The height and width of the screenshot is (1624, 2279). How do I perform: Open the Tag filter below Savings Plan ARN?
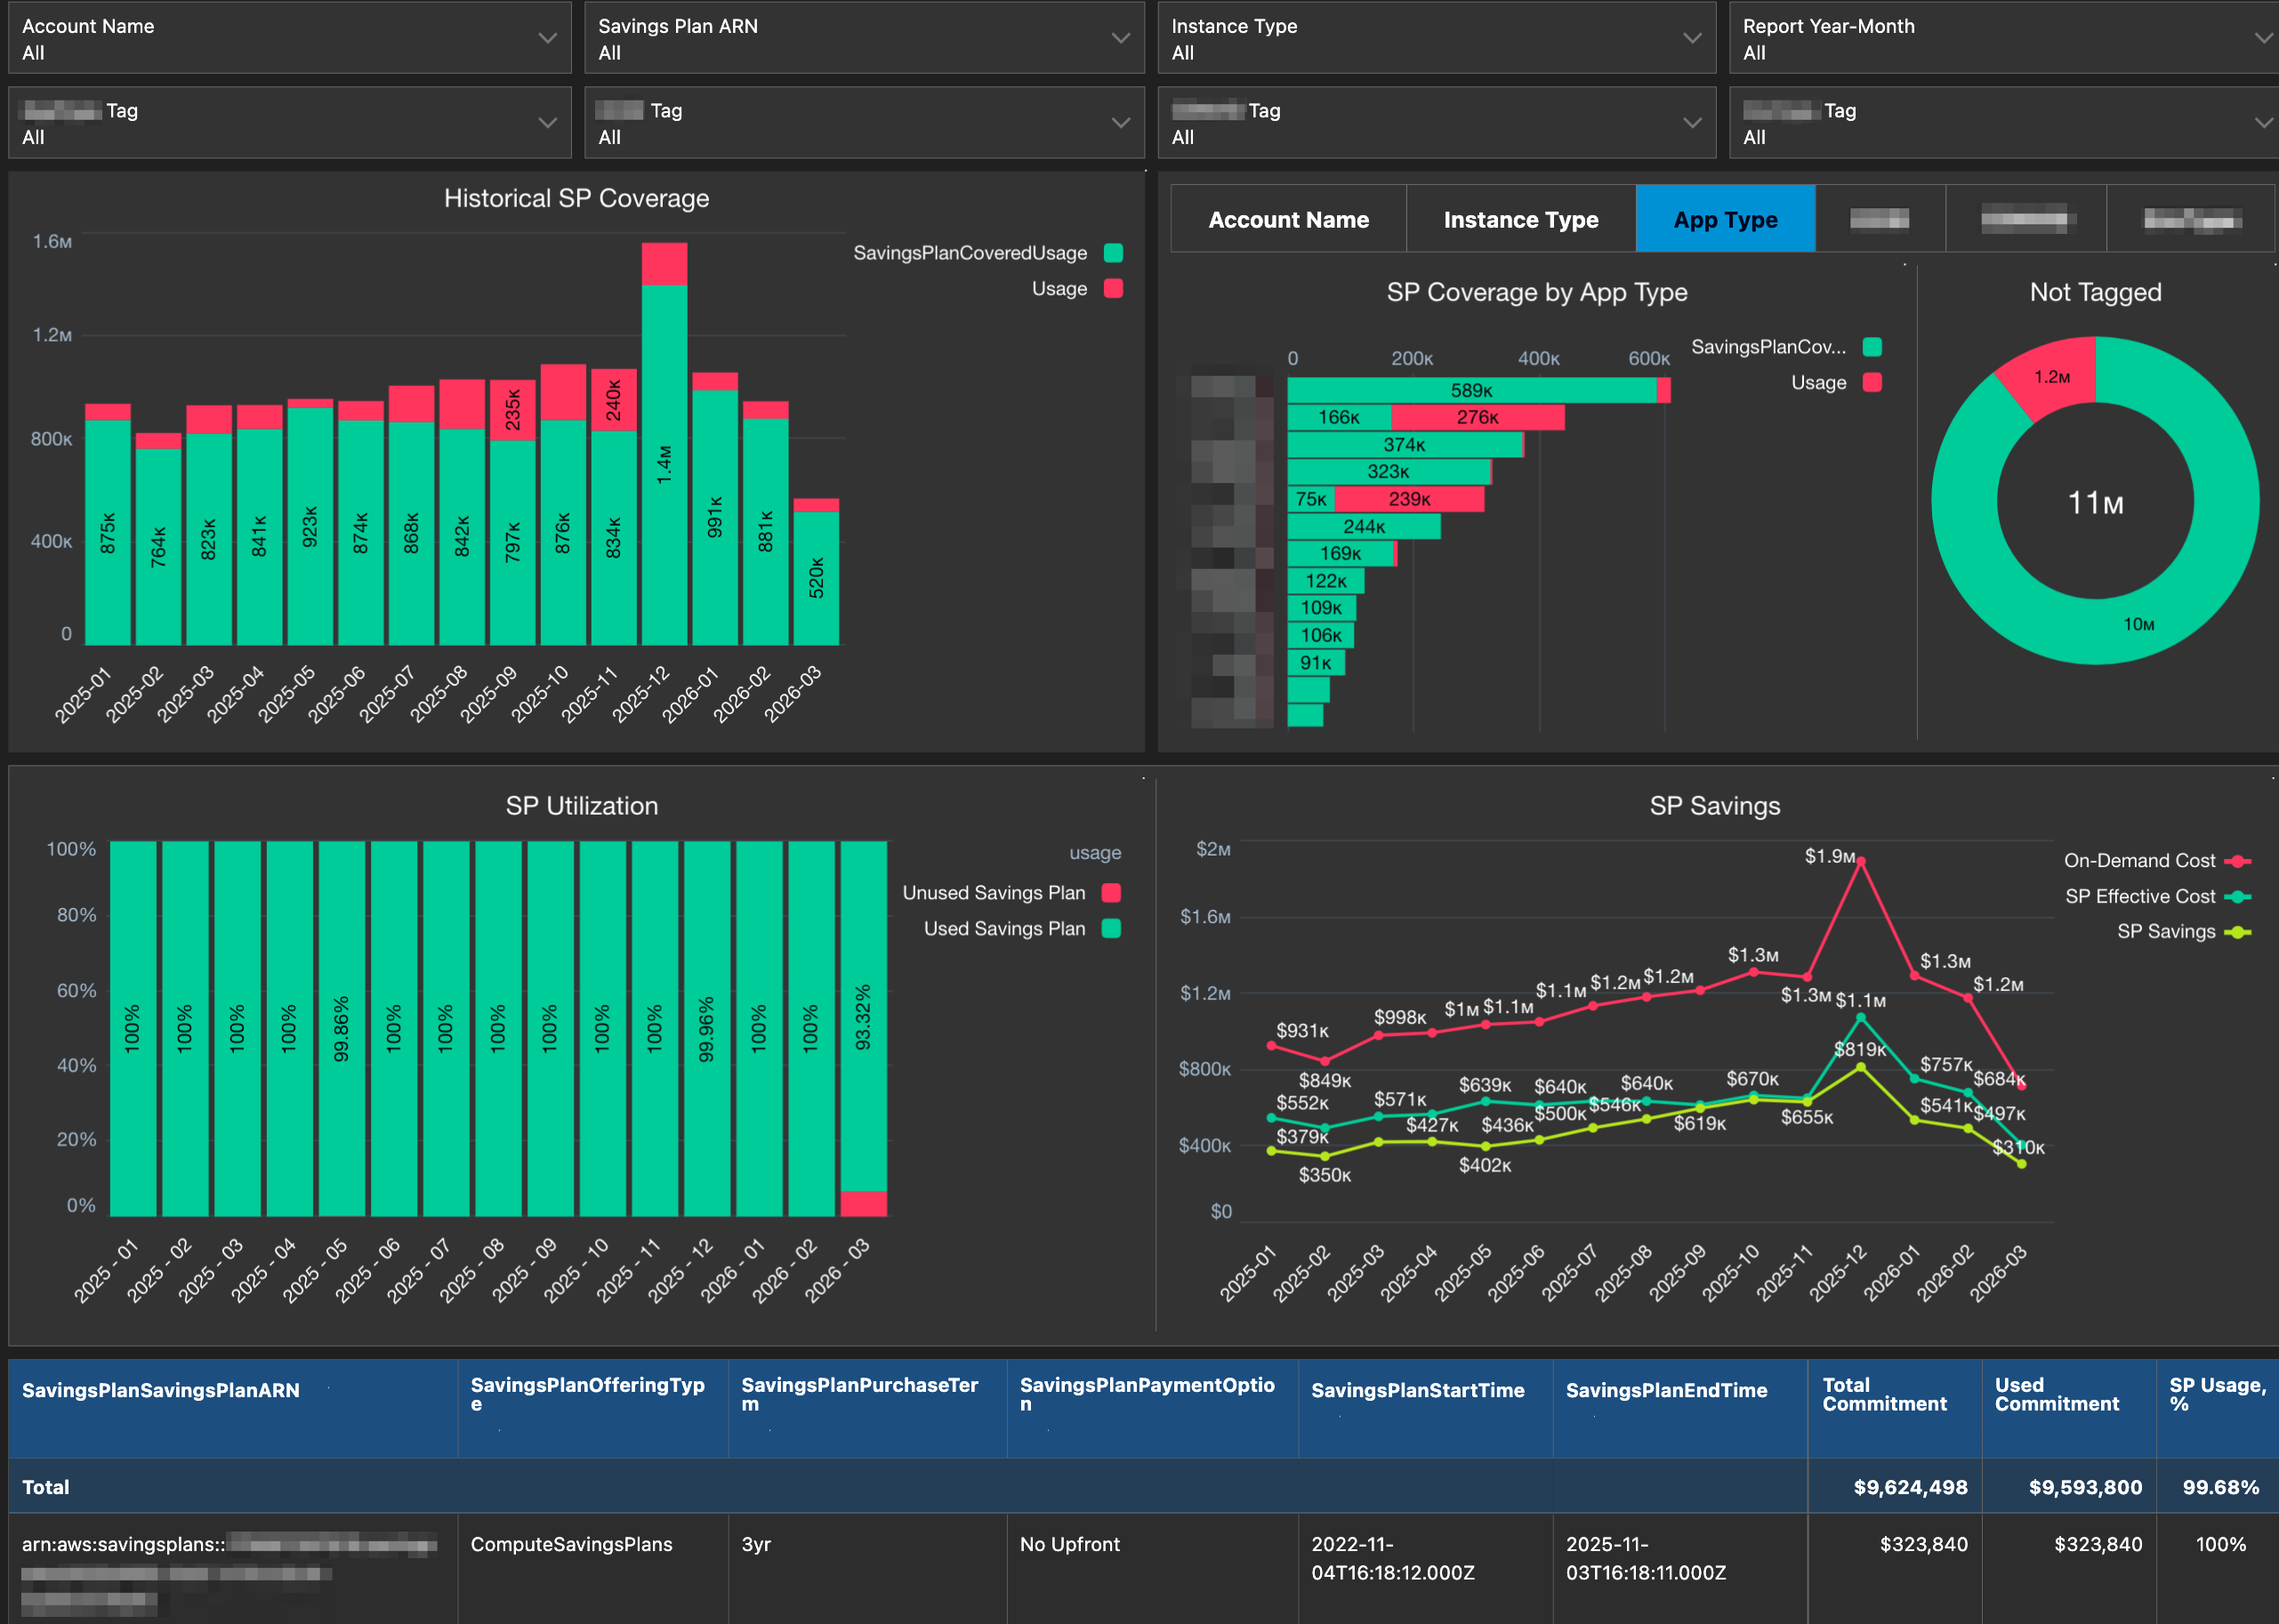(864, 123)
